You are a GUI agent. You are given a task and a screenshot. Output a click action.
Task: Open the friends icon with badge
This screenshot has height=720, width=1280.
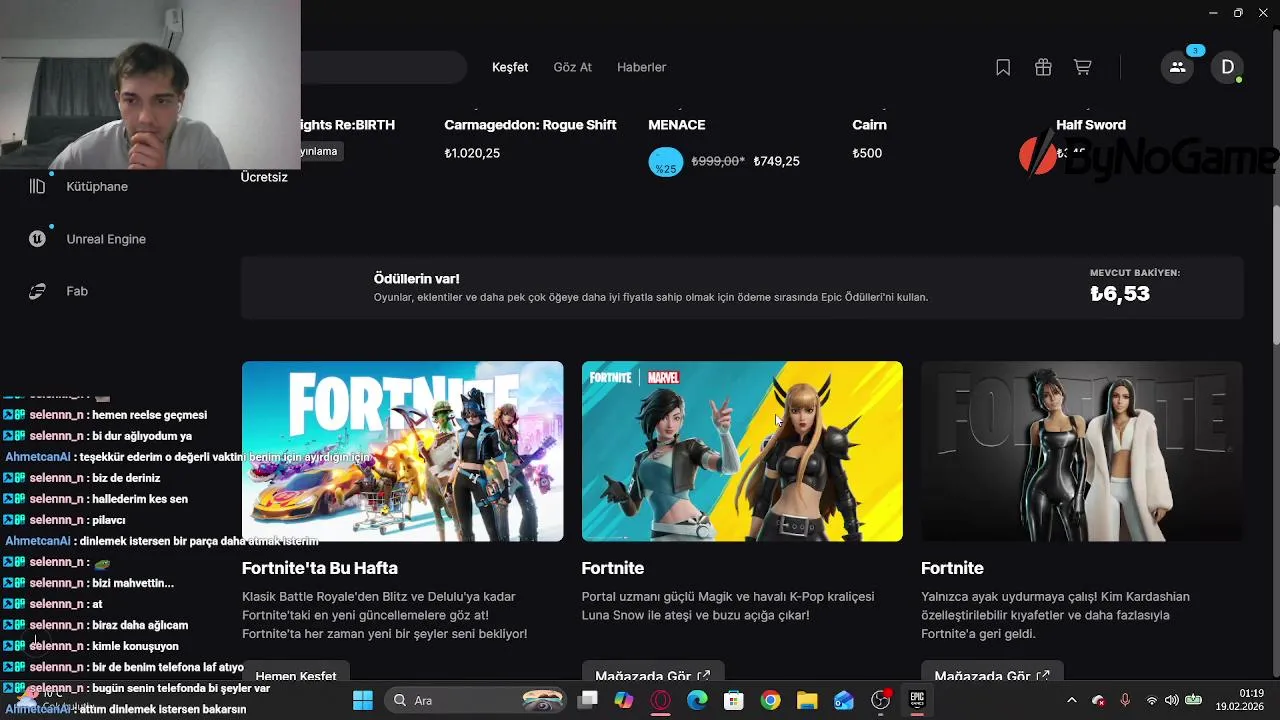pyautogui.click(x=1177, y=67)
